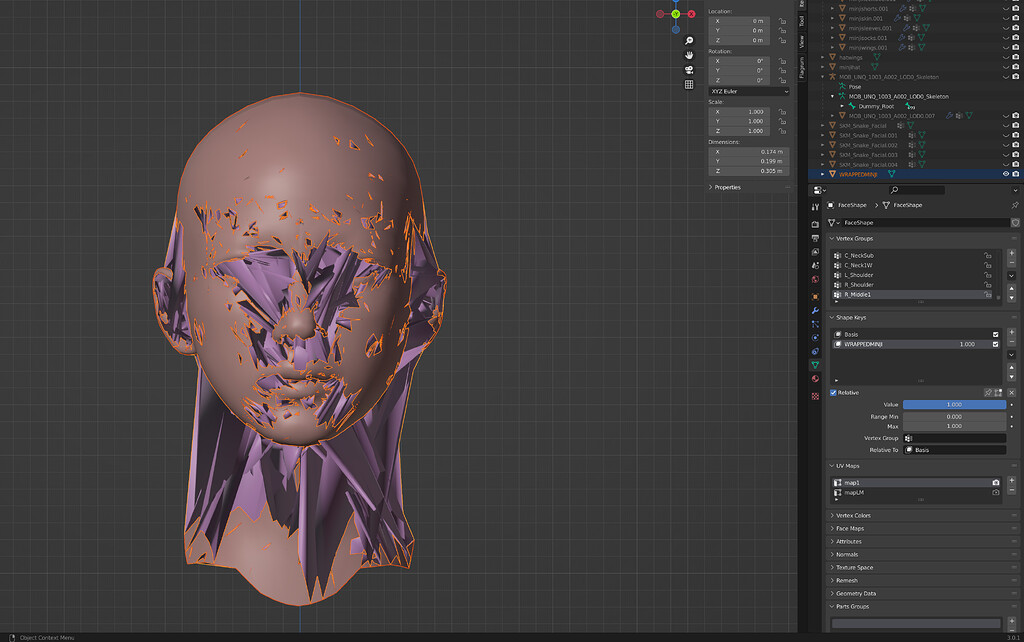Screen dimensions: 1024x642
Task: Remove vertex group with minus button
Action: 1012,263
